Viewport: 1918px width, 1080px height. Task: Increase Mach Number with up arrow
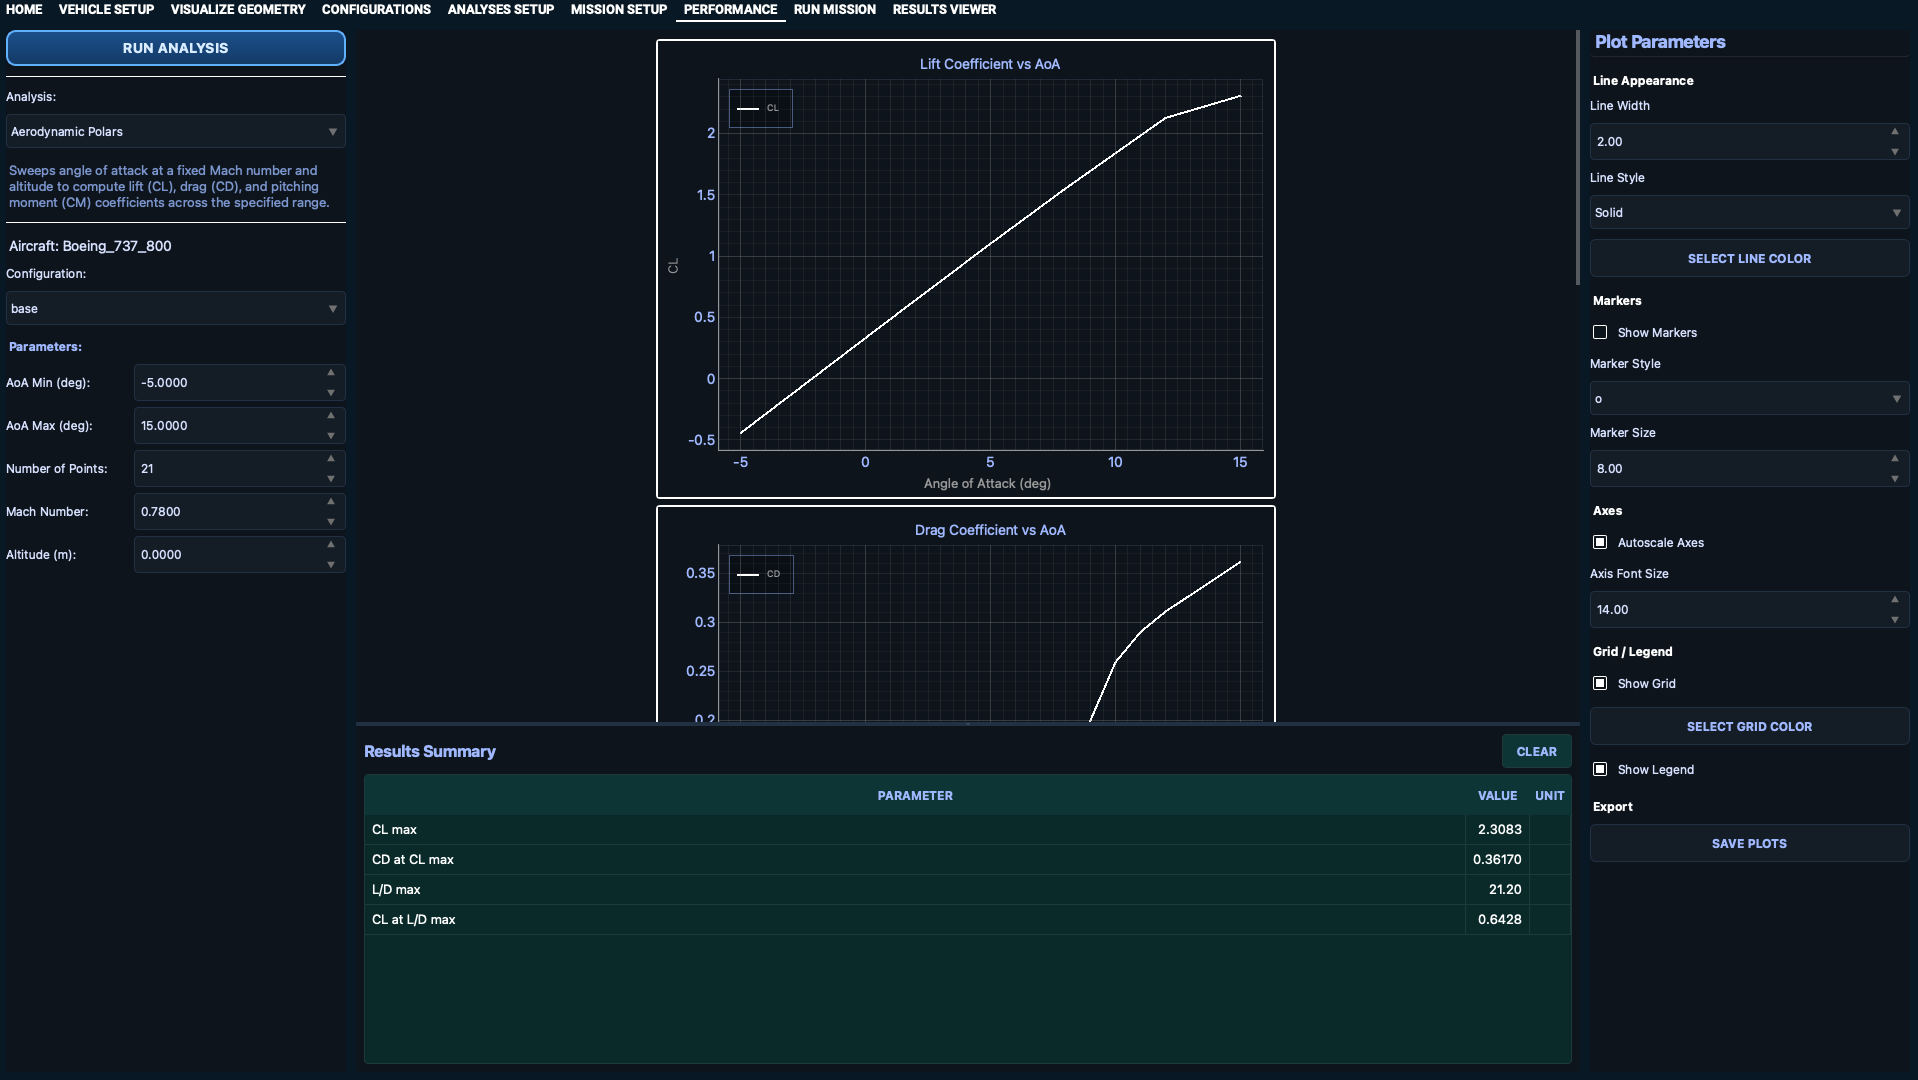coord(331,502)
